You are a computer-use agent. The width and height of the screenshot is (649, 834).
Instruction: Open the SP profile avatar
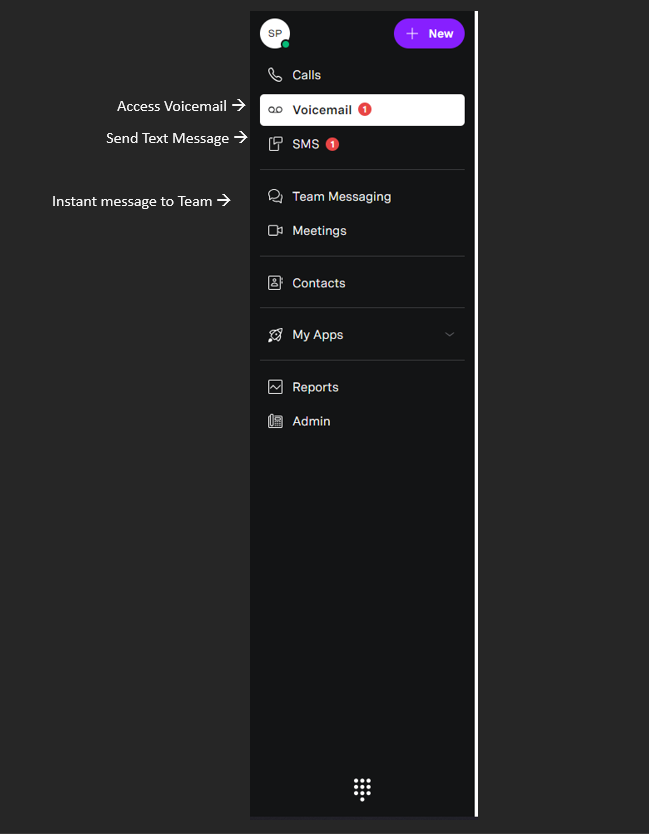(x=274, y=33)
